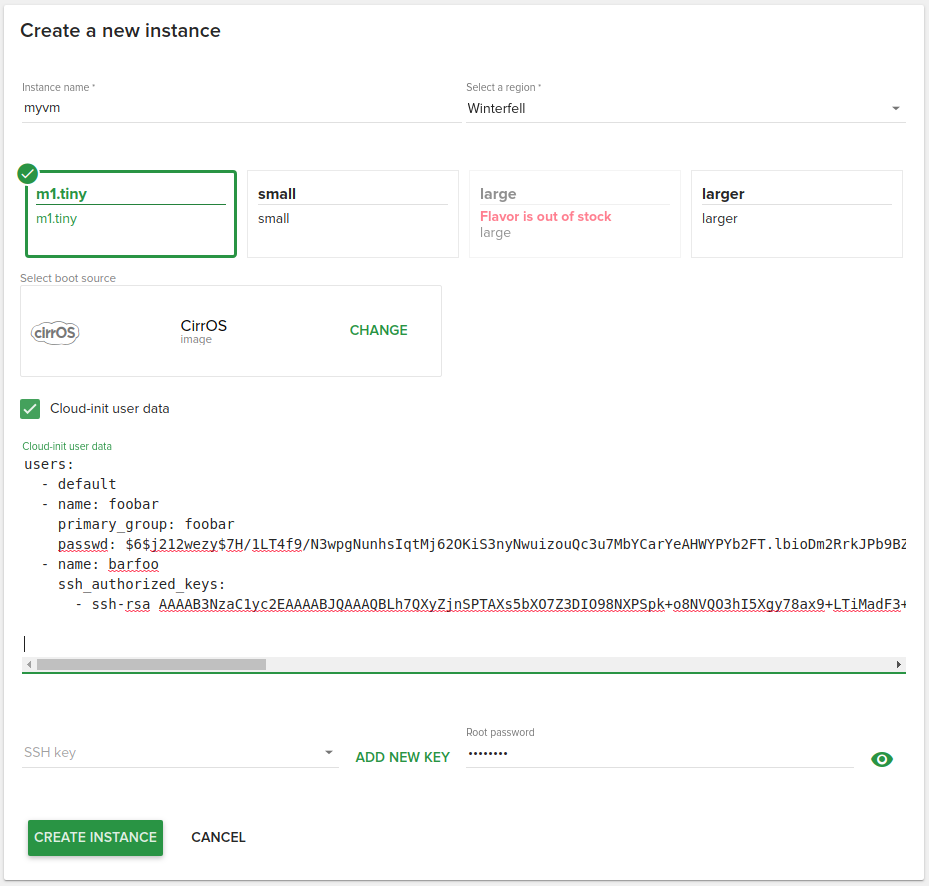Click the 'ssh-rsa' key line in user data
Viewport: 929px width, 886px height.
click(490, 604)
